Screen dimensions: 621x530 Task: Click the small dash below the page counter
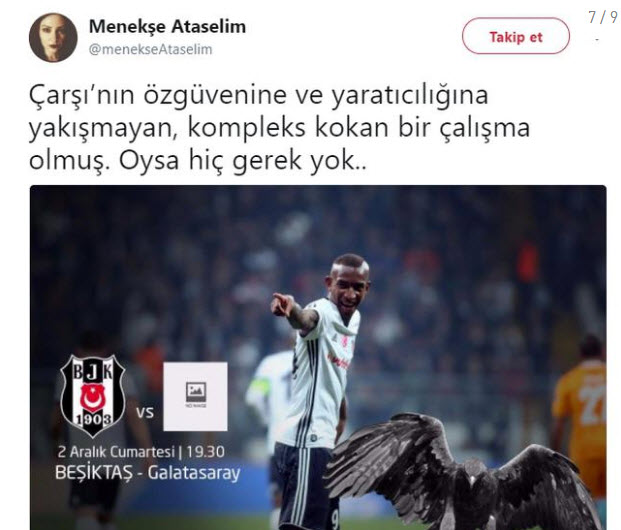pyautogui.click(x=597, y=39)
